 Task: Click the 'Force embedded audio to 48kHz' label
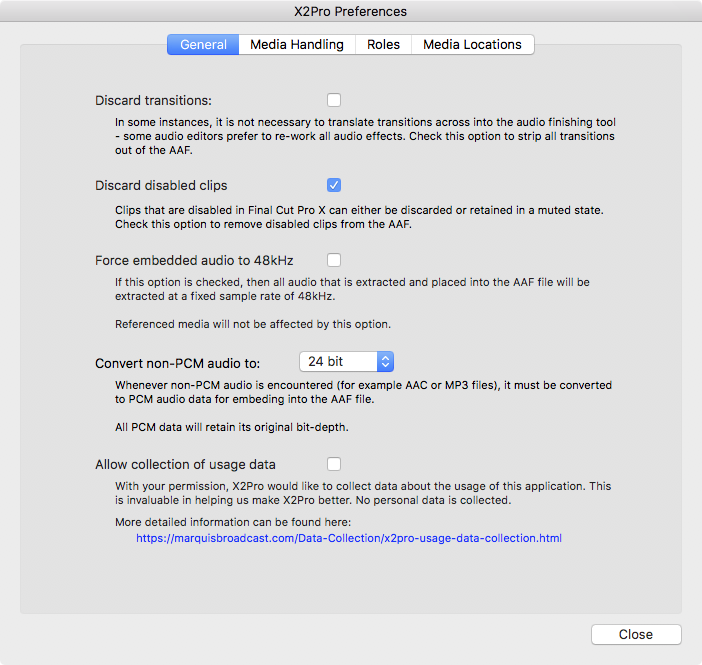[x=194, y=260]
